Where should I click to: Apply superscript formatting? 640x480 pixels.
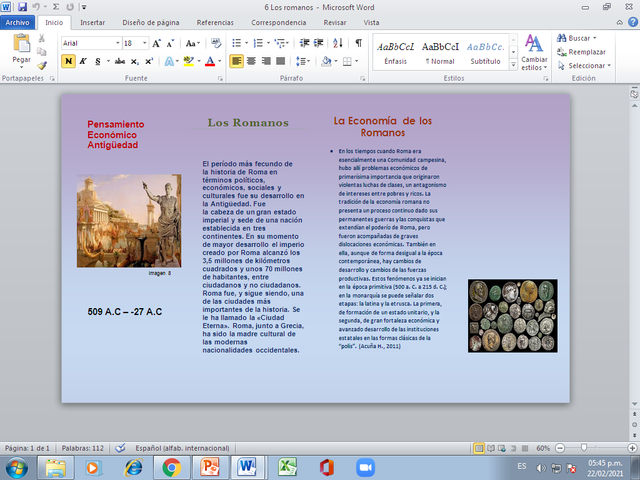(149, 62)
